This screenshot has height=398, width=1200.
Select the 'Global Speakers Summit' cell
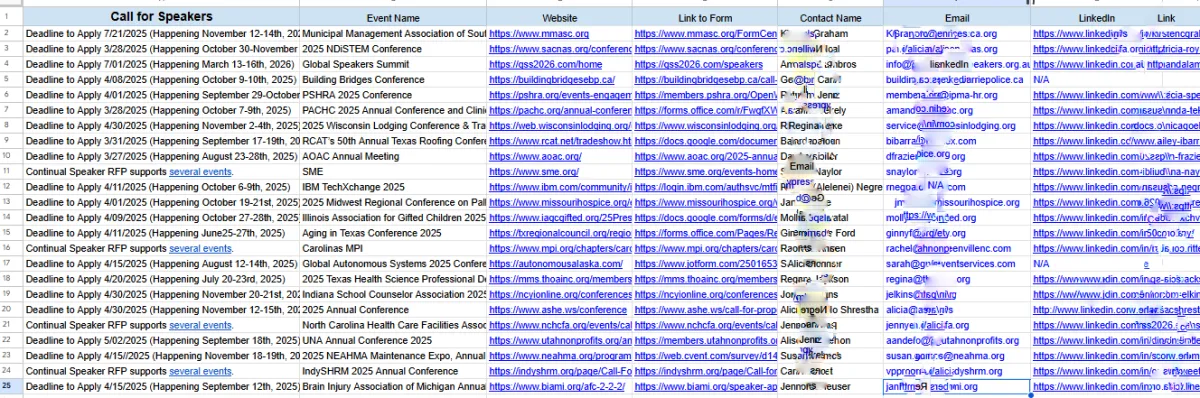[x=393, y=64]
